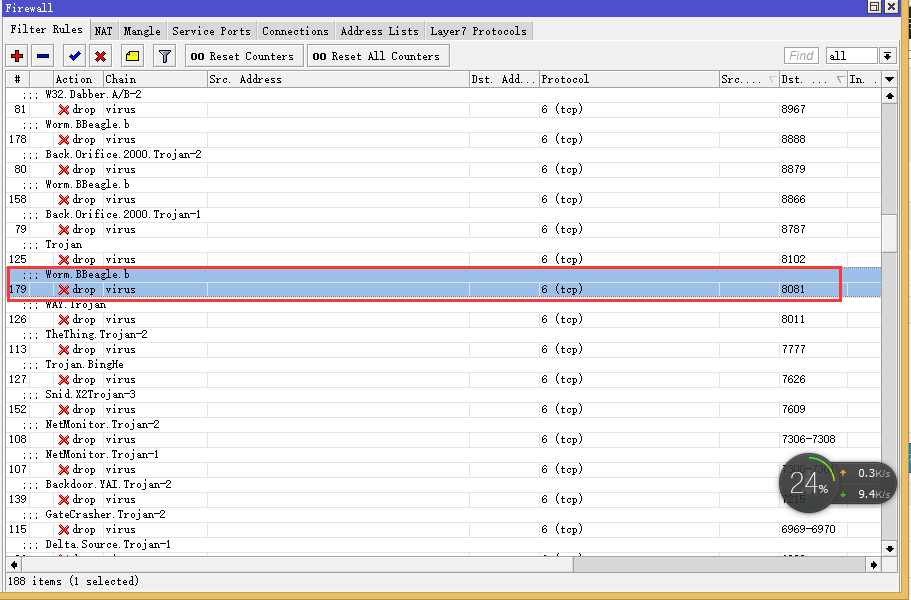The image size is (911, 600).
Task: Open the Layer7 Protocols tab
Action: (478, 31)
